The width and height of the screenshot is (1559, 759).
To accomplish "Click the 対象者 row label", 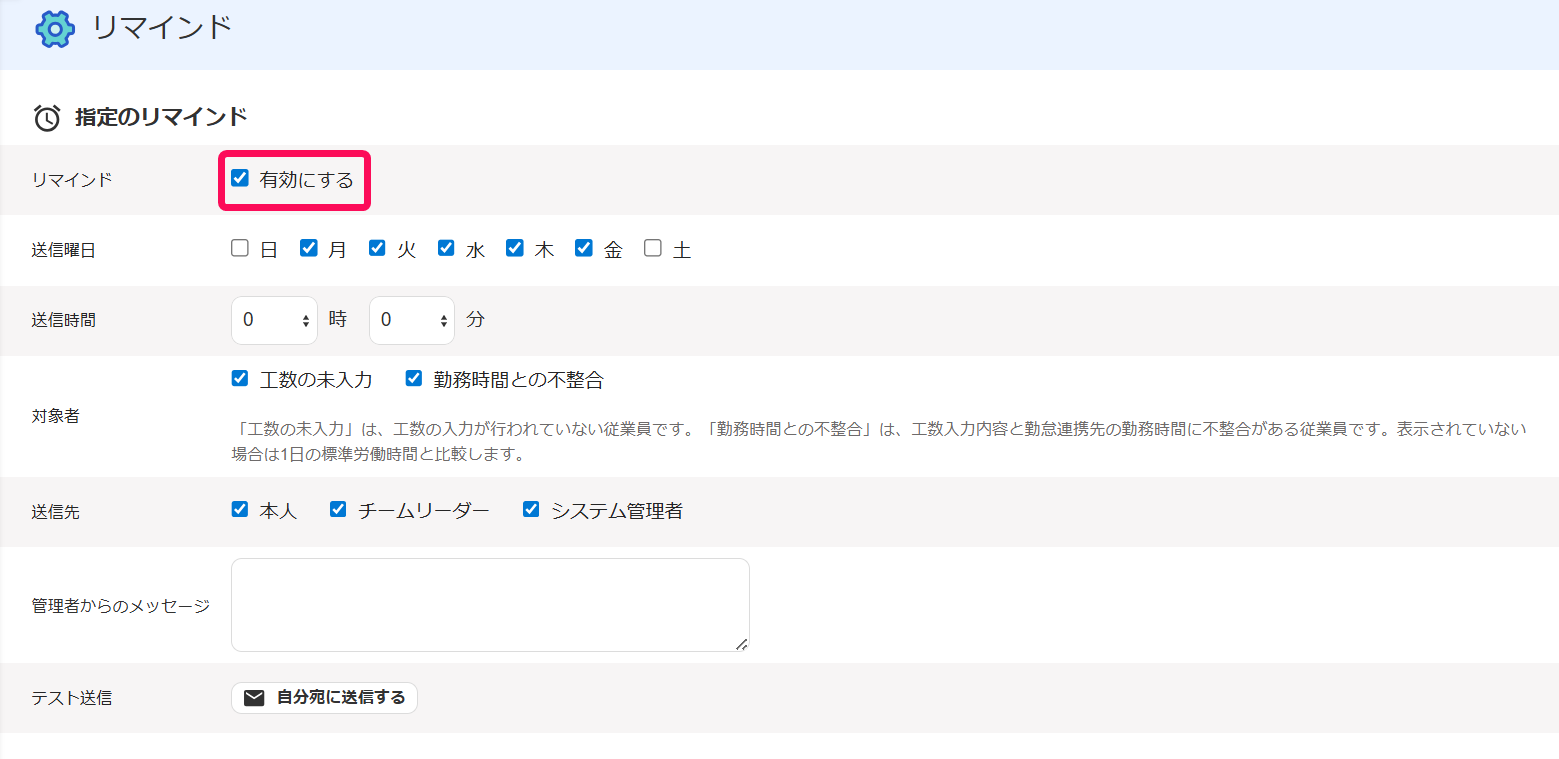I will (x=56, y=416).
